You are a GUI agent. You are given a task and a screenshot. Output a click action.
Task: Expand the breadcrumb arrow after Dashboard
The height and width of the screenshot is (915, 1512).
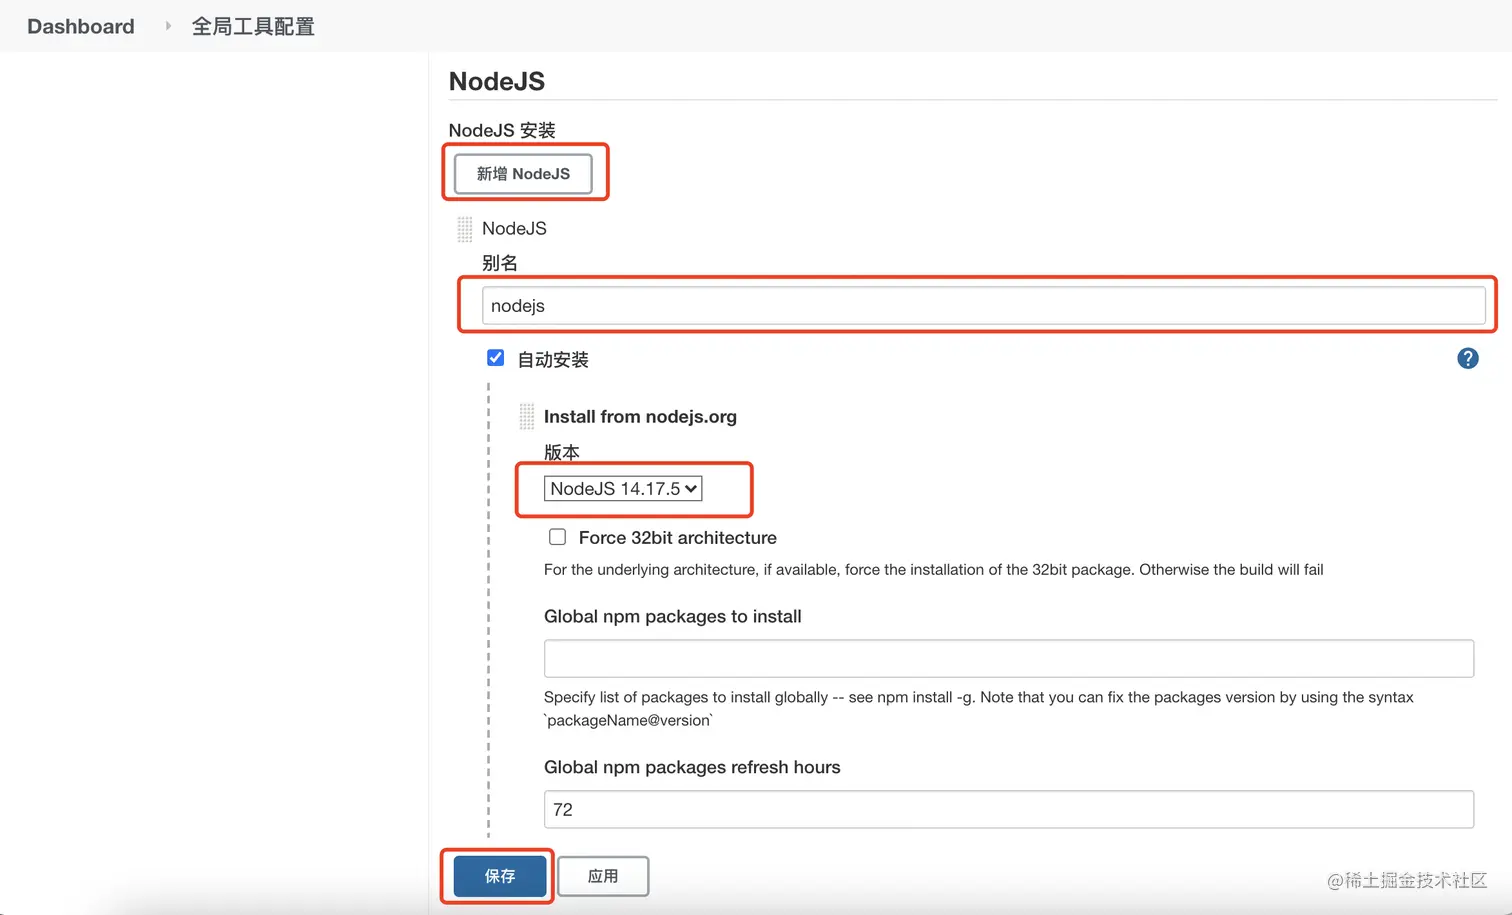tap(168, 26)
